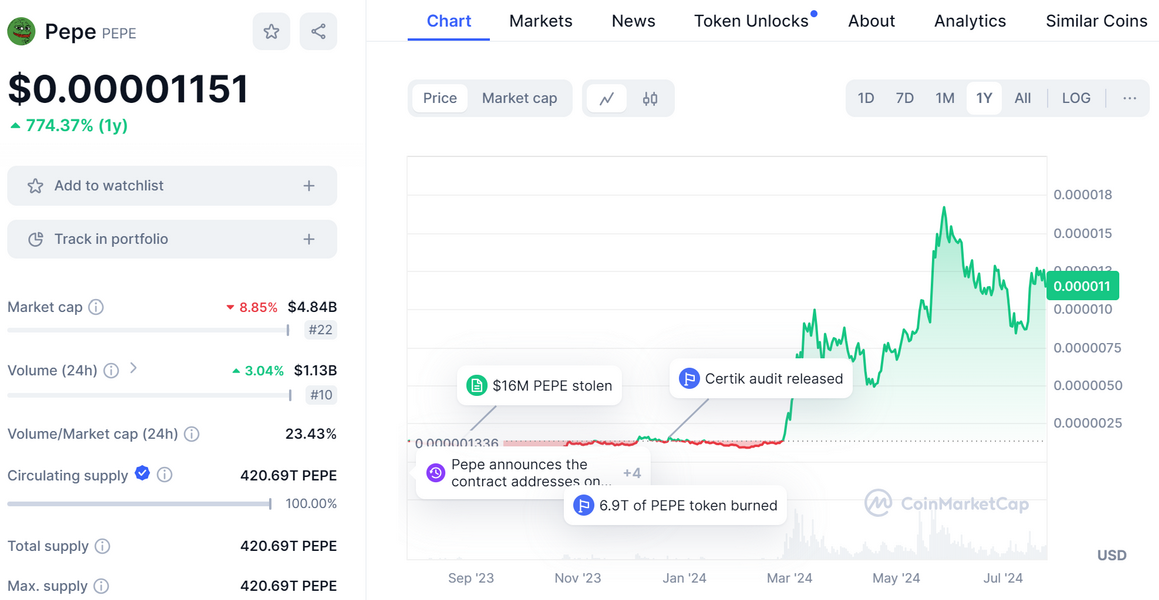Expand Add to watchlist plus
This screenshot has height=600, width=1159.
click(309, 186)
